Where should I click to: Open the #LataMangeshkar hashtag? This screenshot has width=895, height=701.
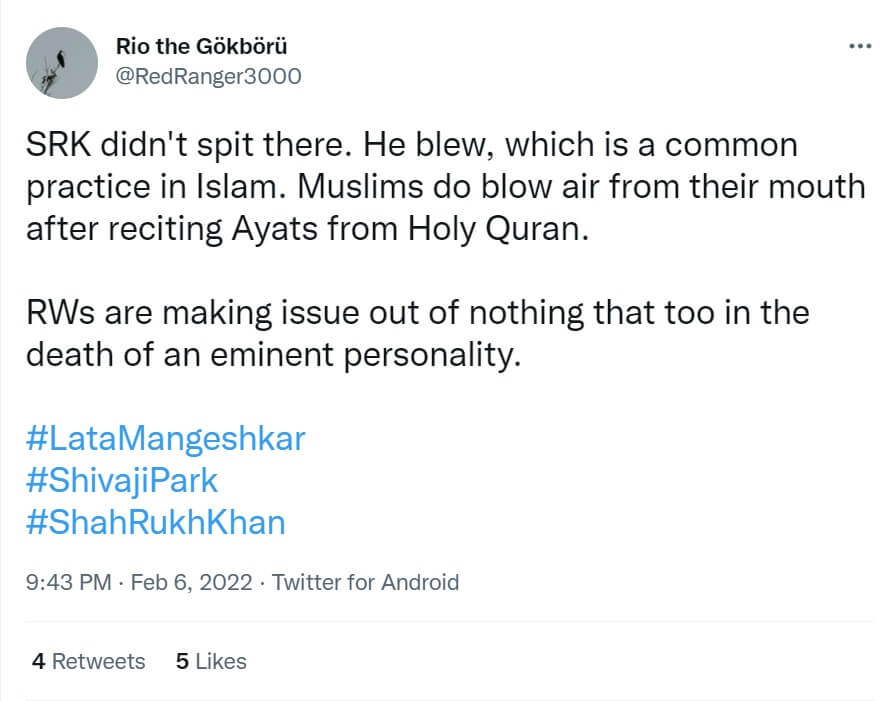coord(167,439)
